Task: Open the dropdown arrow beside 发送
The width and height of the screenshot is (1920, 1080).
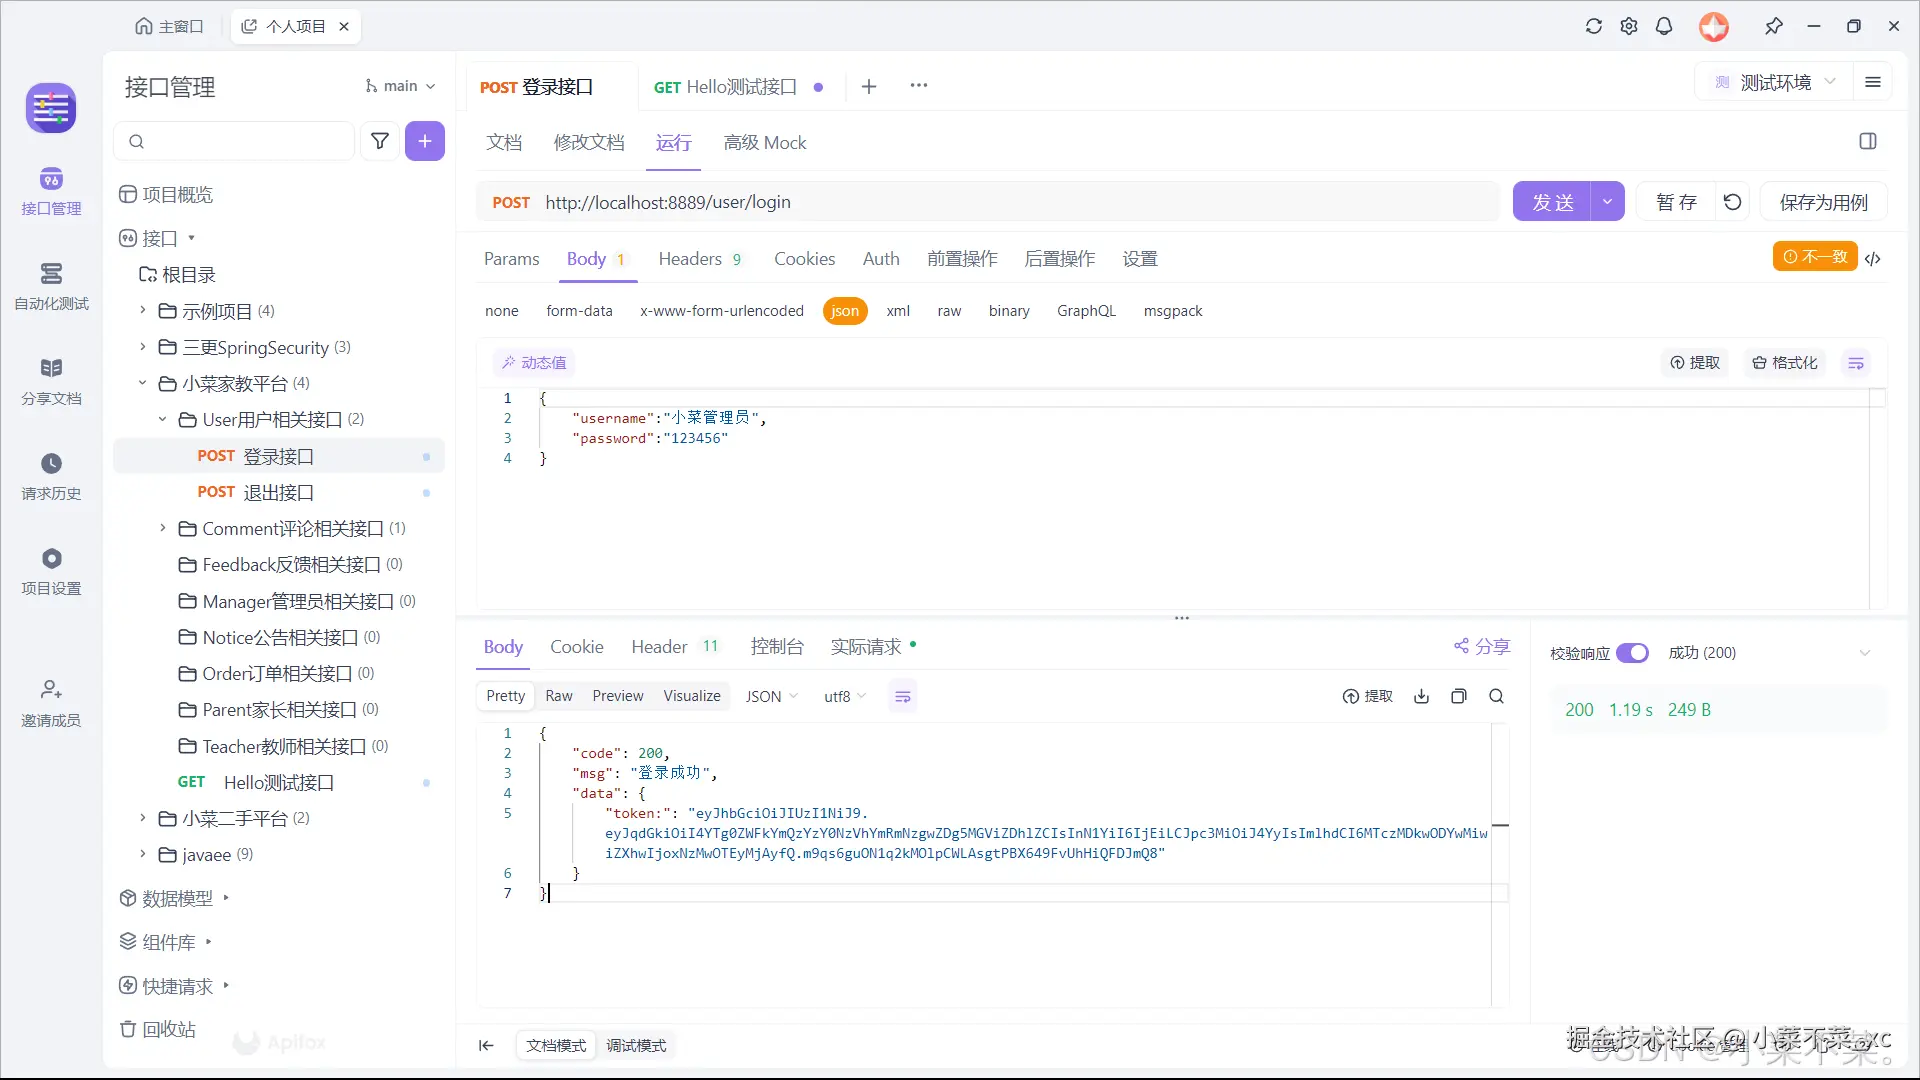Action: [x=1607, y=202]
